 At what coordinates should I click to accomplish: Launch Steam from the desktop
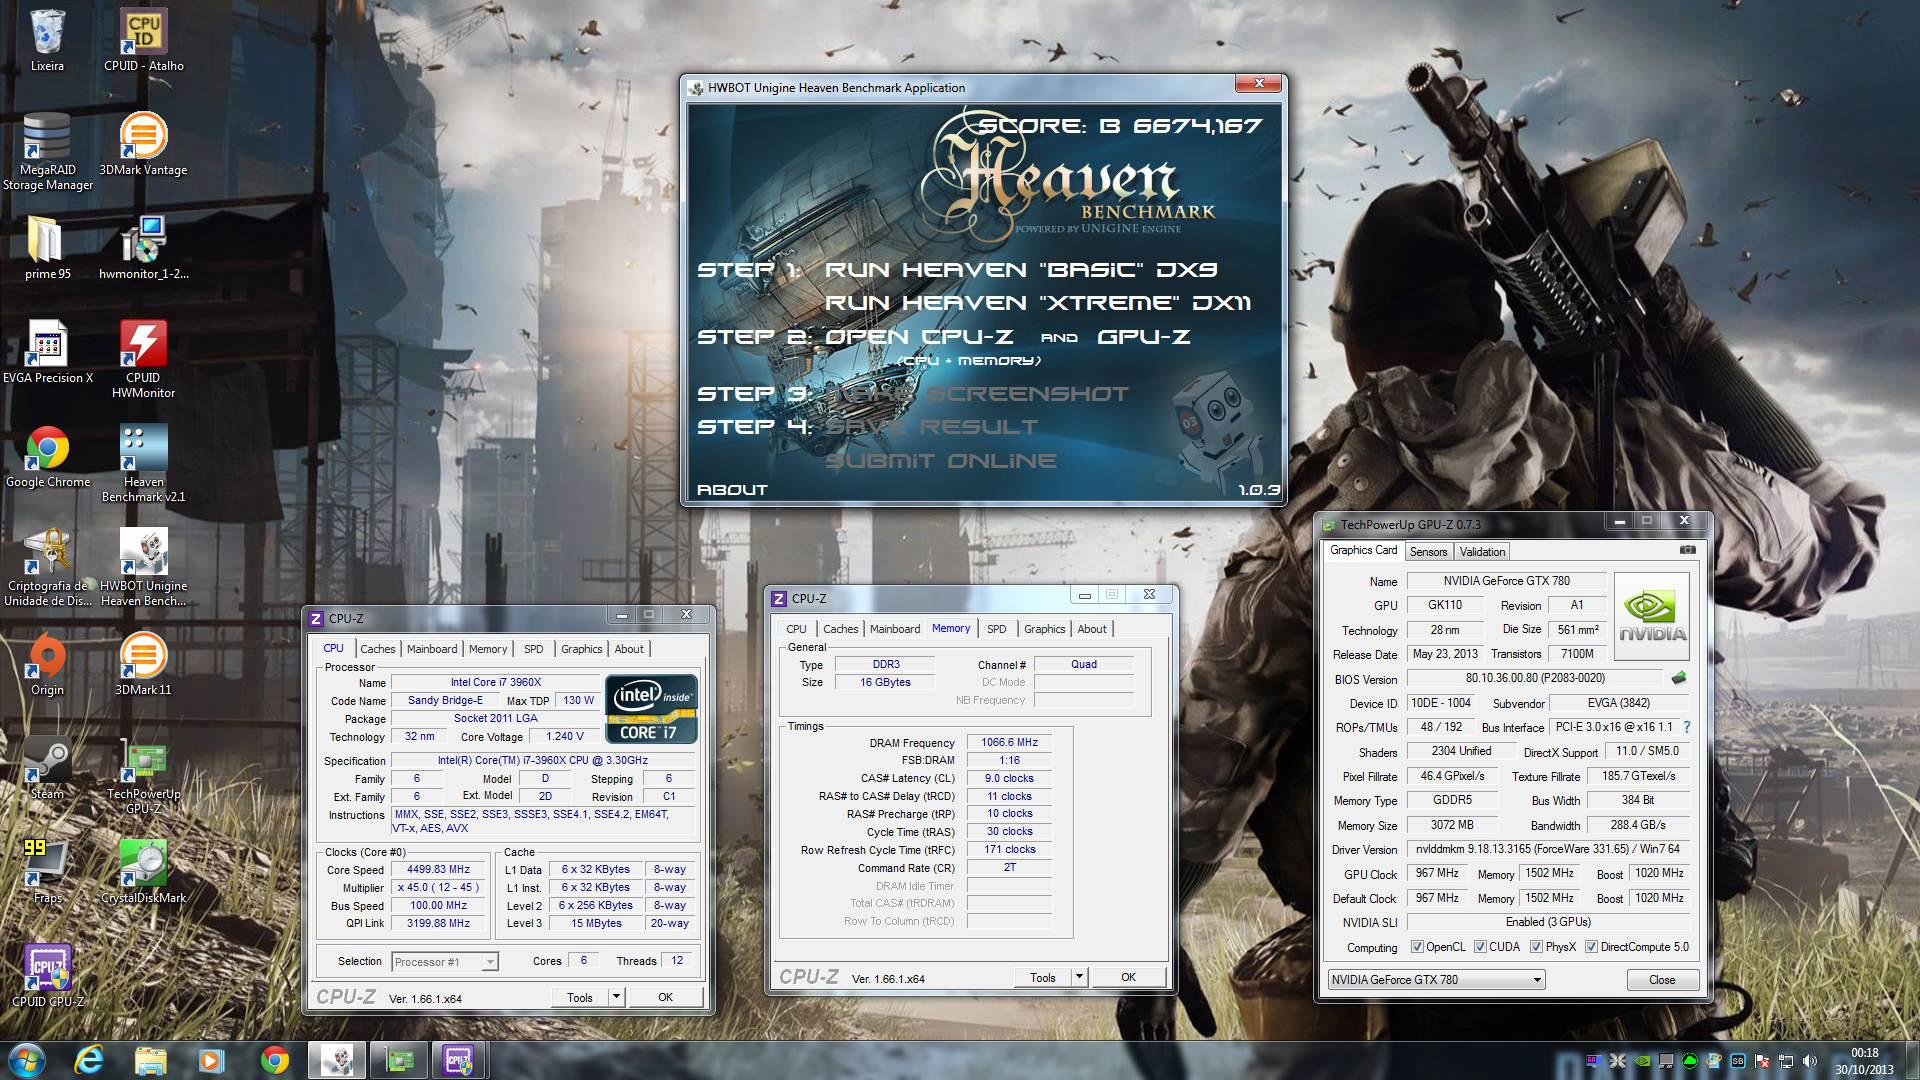coord(47,768)
